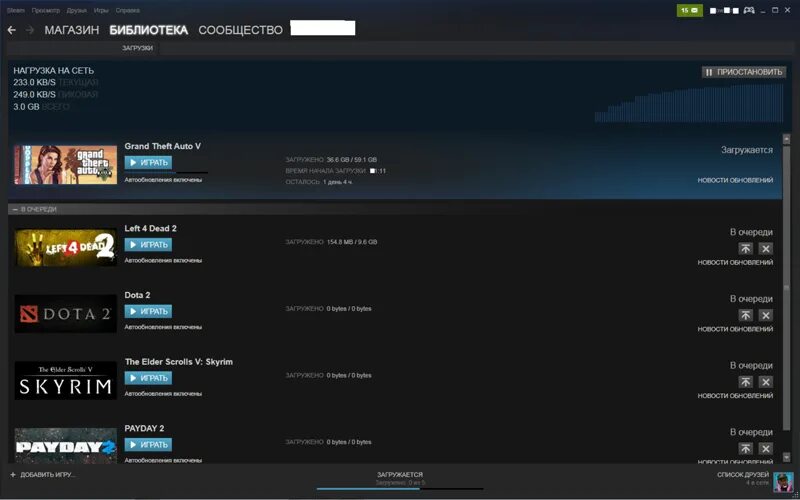Click the PAYDAY 2 banner thumbnail
The image size is (800, 500).
65,445
